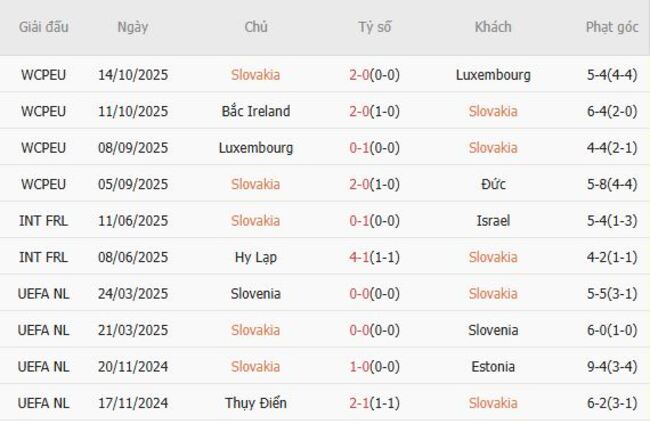Open the 1-0(0-0) match result
The height and width of the screenshot is (424, 650).
click(x=375, y=367)
